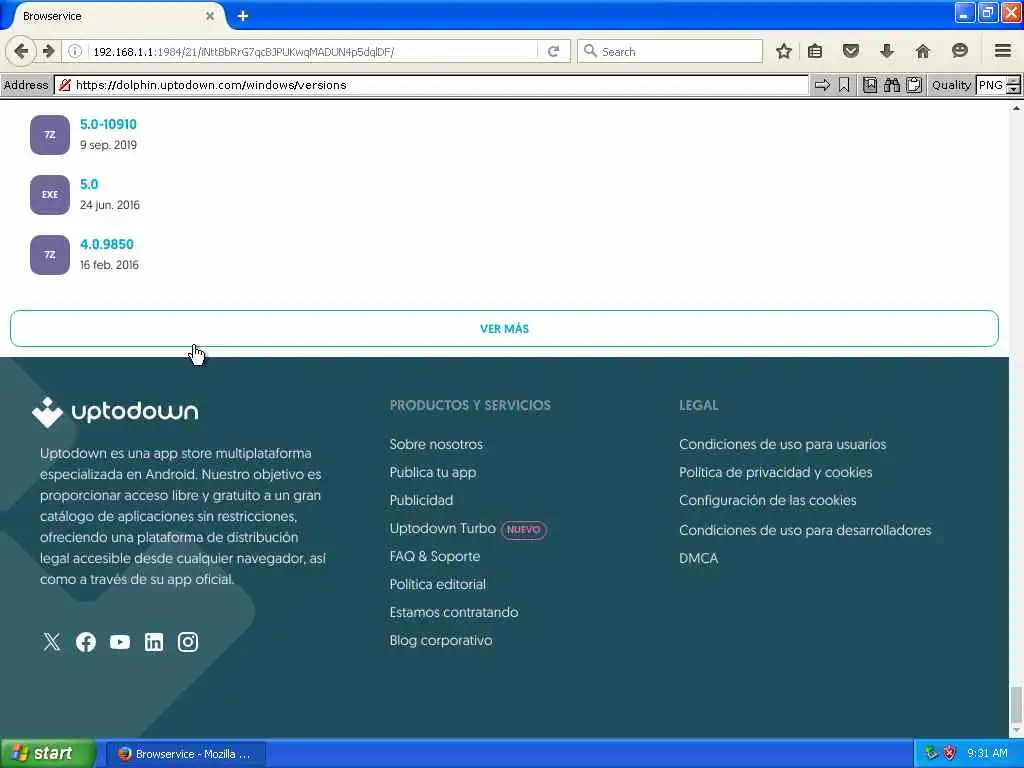Open Blog corporativo link
This screenshot has height=768, width=1024.
(x=441, y=641)
